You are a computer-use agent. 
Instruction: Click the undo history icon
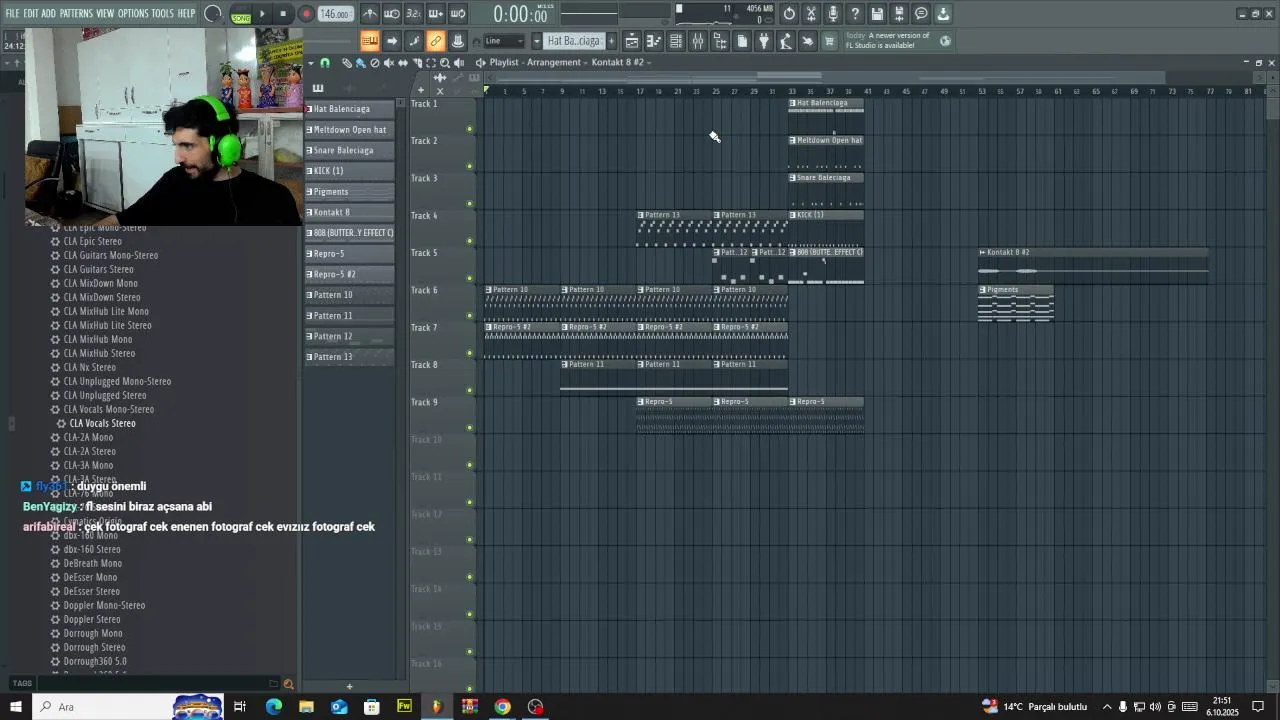point(789,14)
